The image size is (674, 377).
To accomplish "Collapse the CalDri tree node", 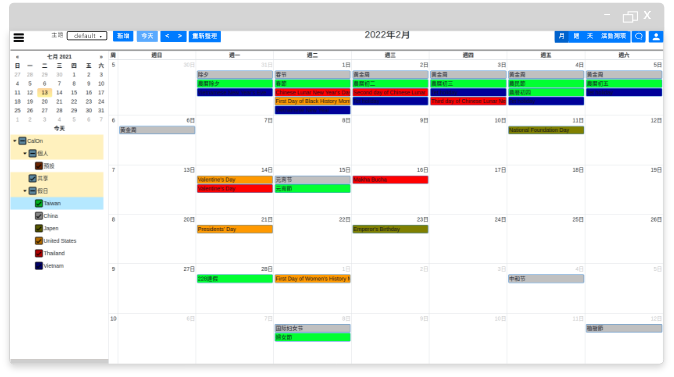I will [x=15, y=141].
